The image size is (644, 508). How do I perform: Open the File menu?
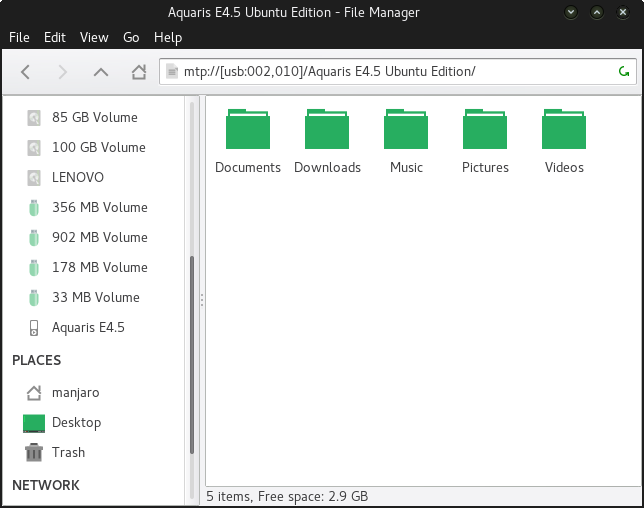click(x=19, y=37)
